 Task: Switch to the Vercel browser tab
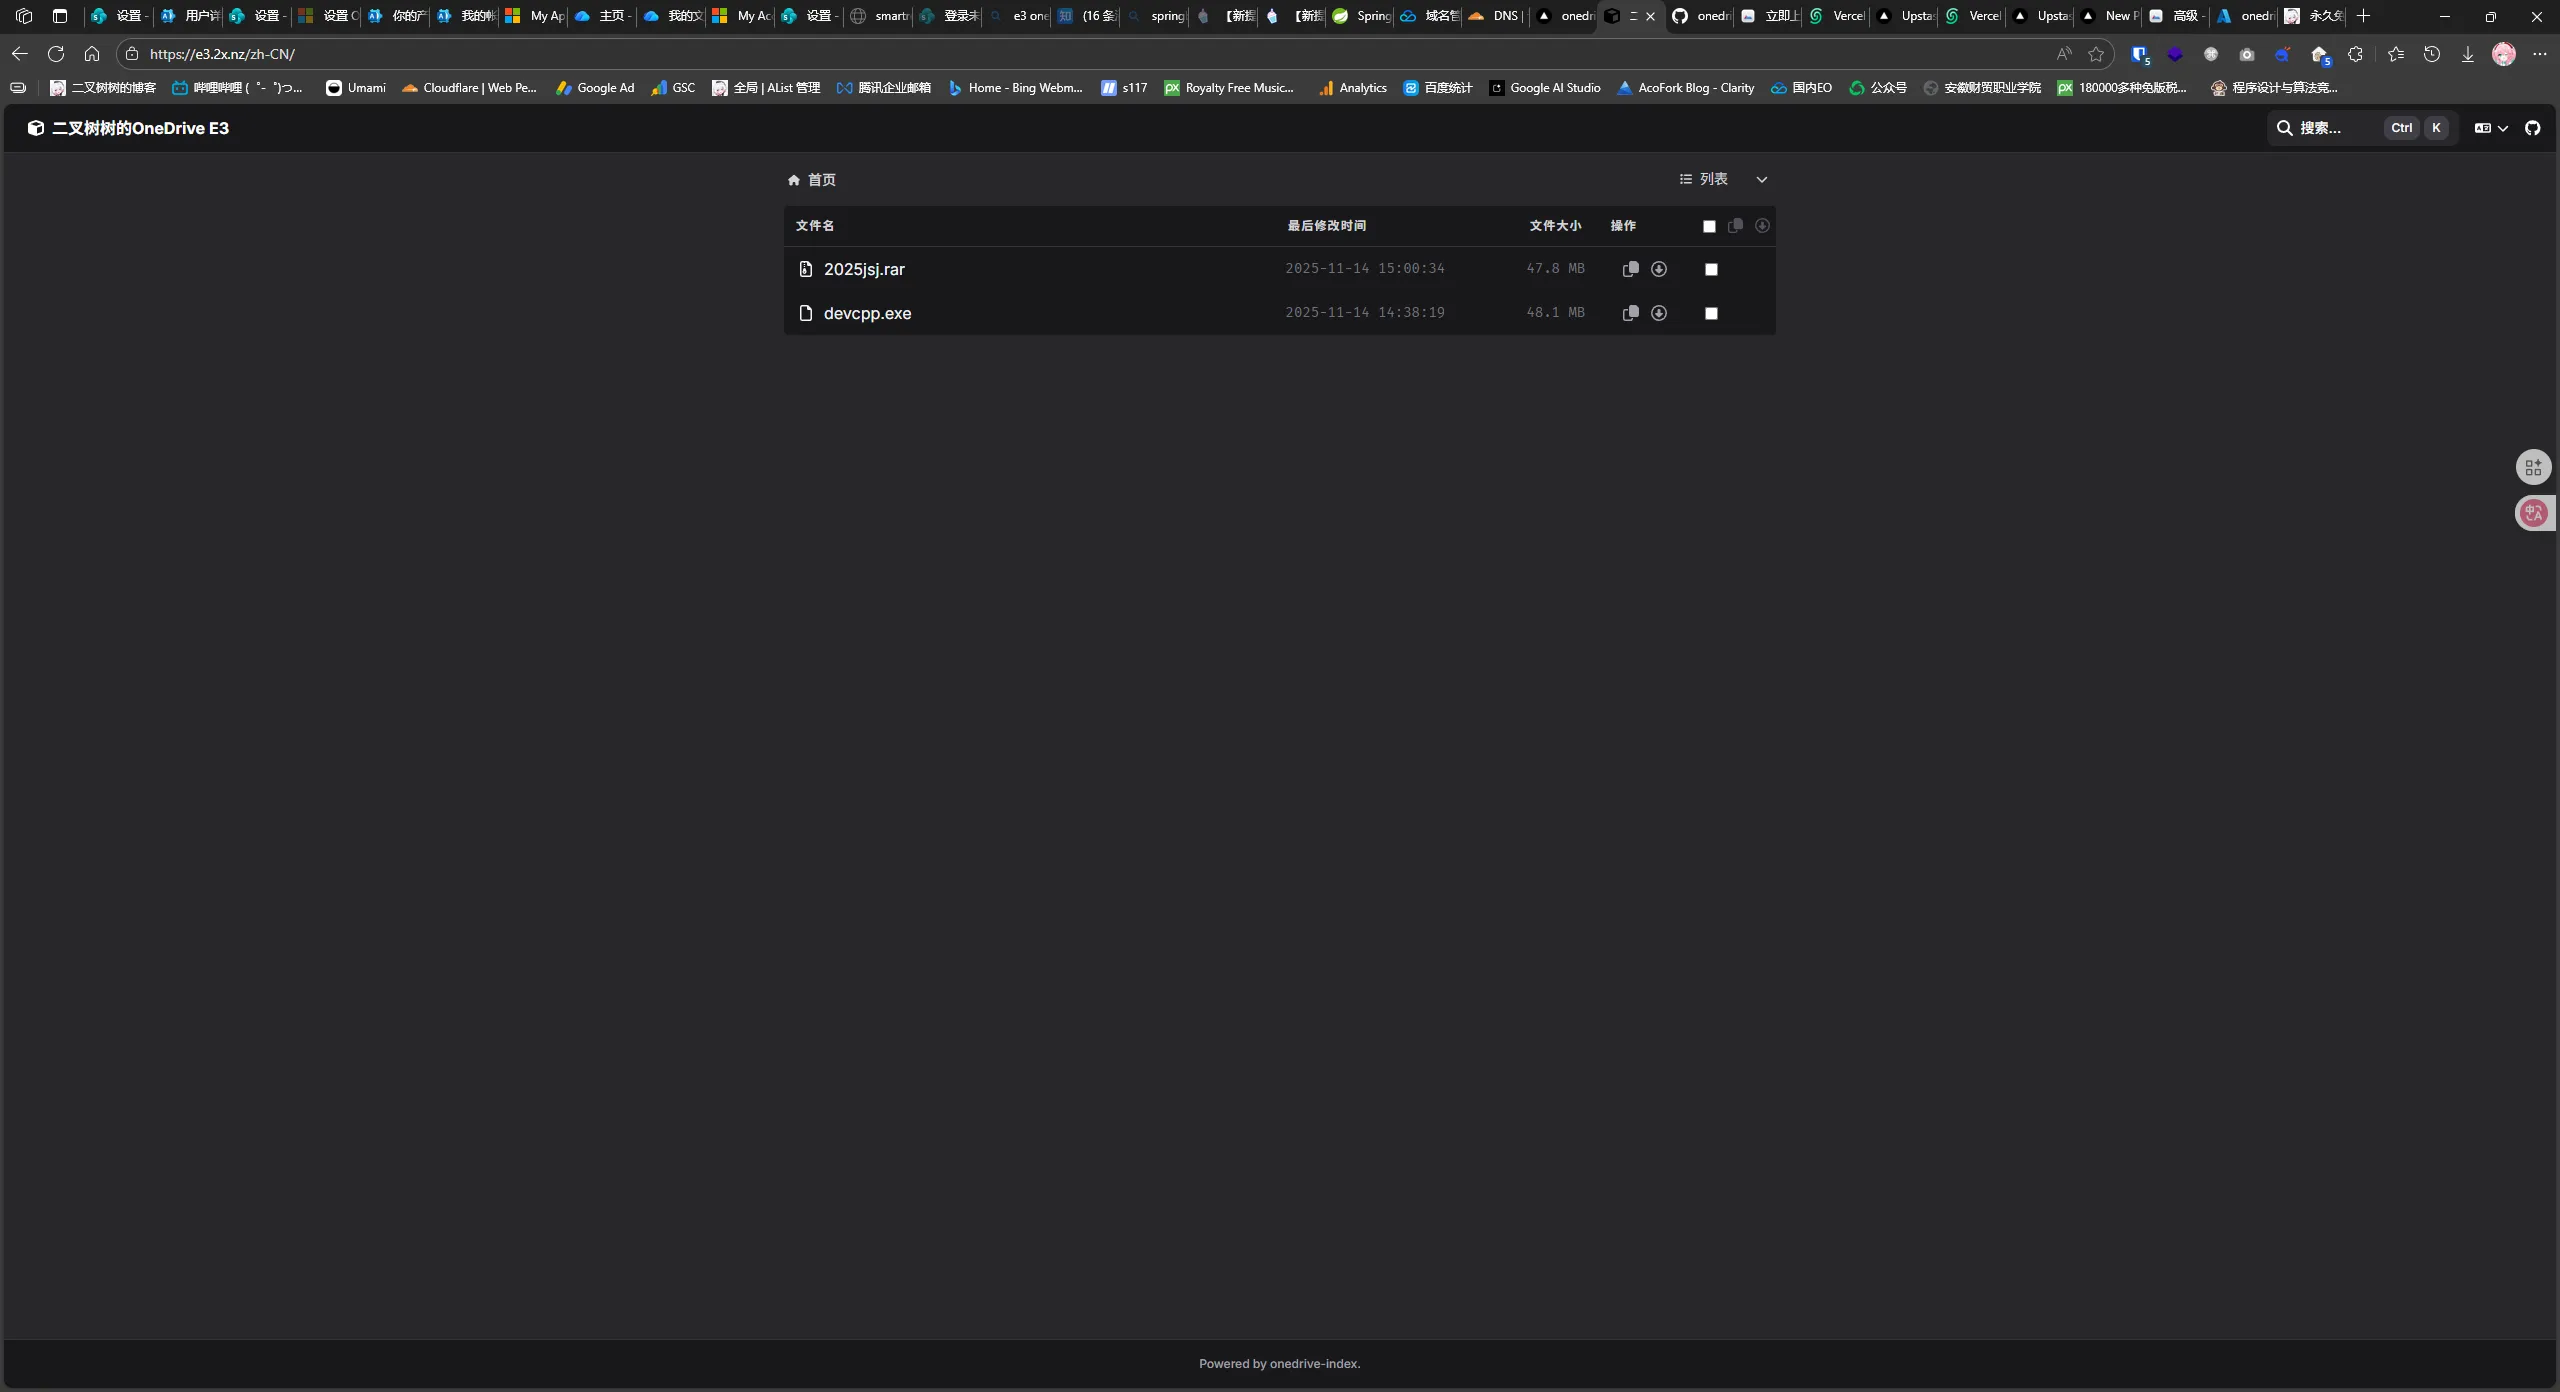click(1838, 16)
